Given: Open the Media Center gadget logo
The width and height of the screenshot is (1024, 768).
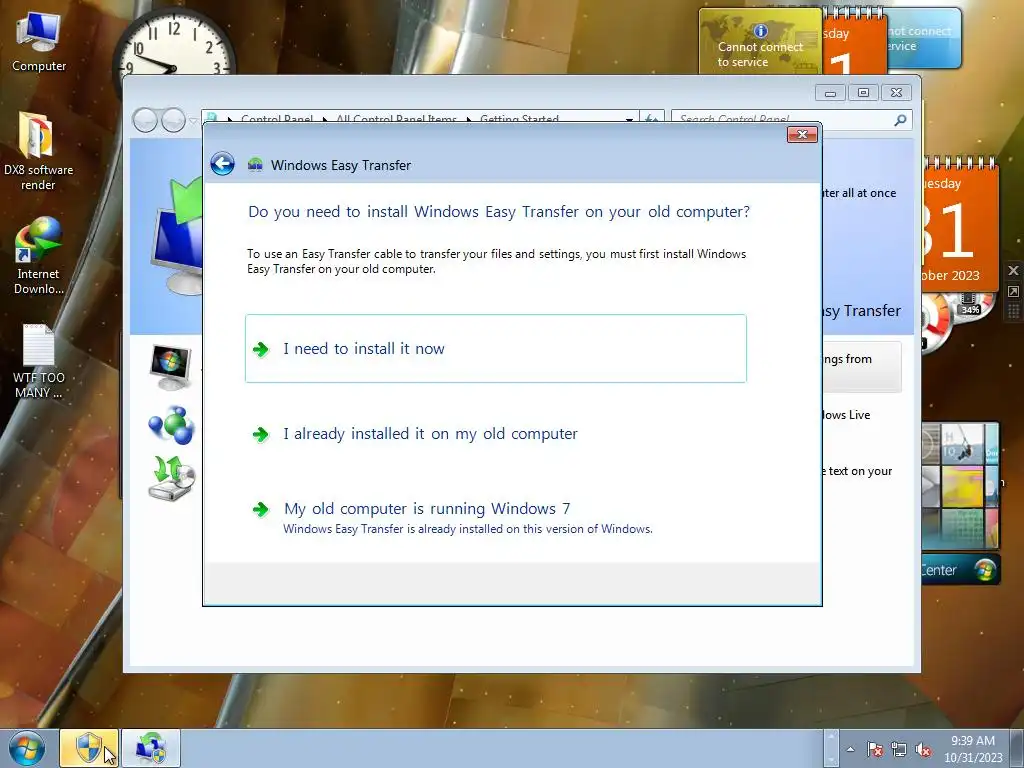Looking at the screenshot, I should [x=985, y=569].
